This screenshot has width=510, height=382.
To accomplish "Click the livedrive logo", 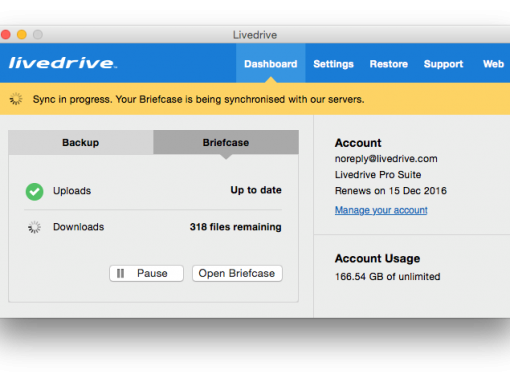I will 63,63.
